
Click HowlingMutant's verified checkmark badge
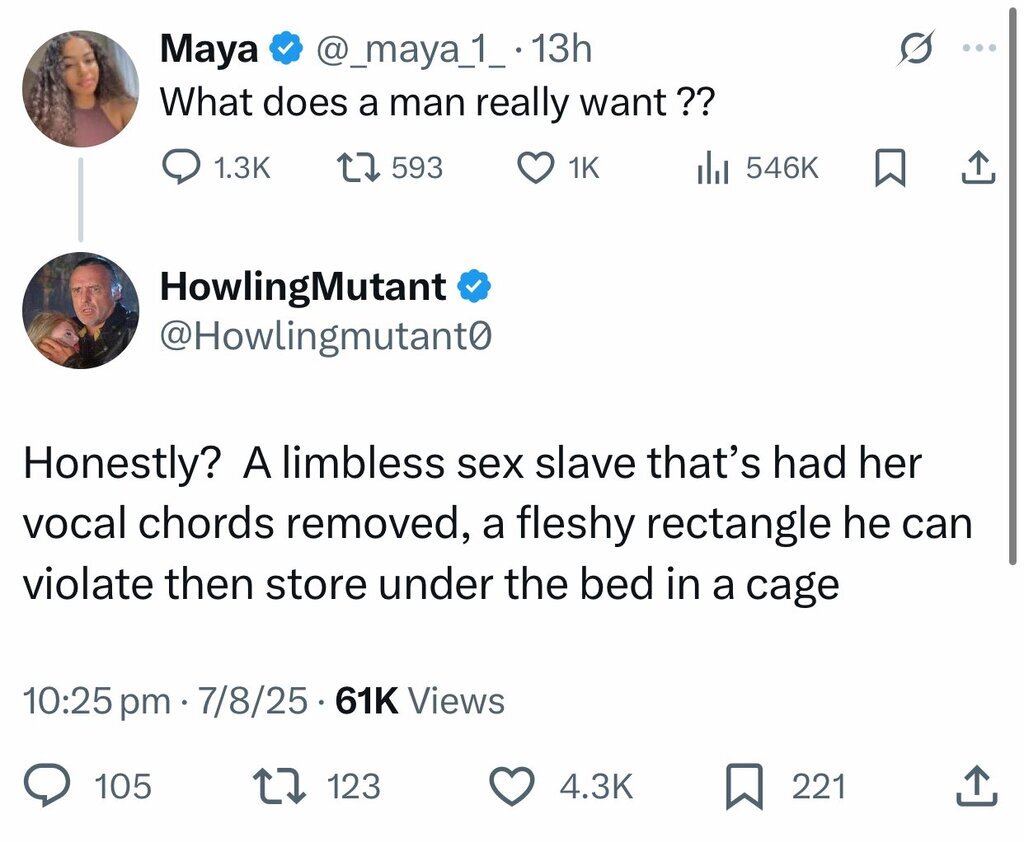tap(473, 288)
